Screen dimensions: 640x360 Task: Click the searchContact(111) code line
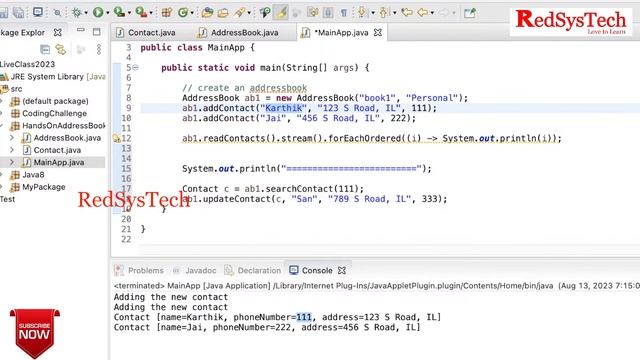click(273, 189)
